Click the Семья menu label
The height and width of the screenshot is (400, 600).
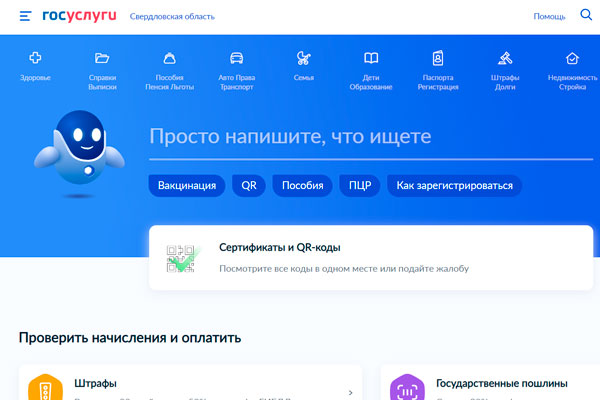point(304,78)
